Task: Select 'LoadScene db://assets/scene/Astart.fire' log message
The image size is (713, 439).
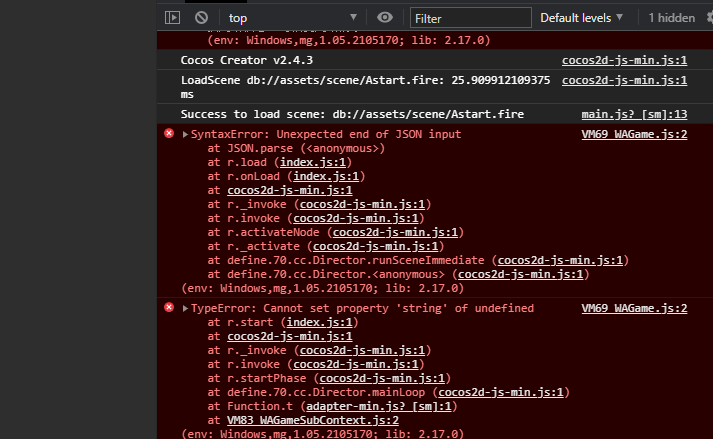Action: point(365,87)
